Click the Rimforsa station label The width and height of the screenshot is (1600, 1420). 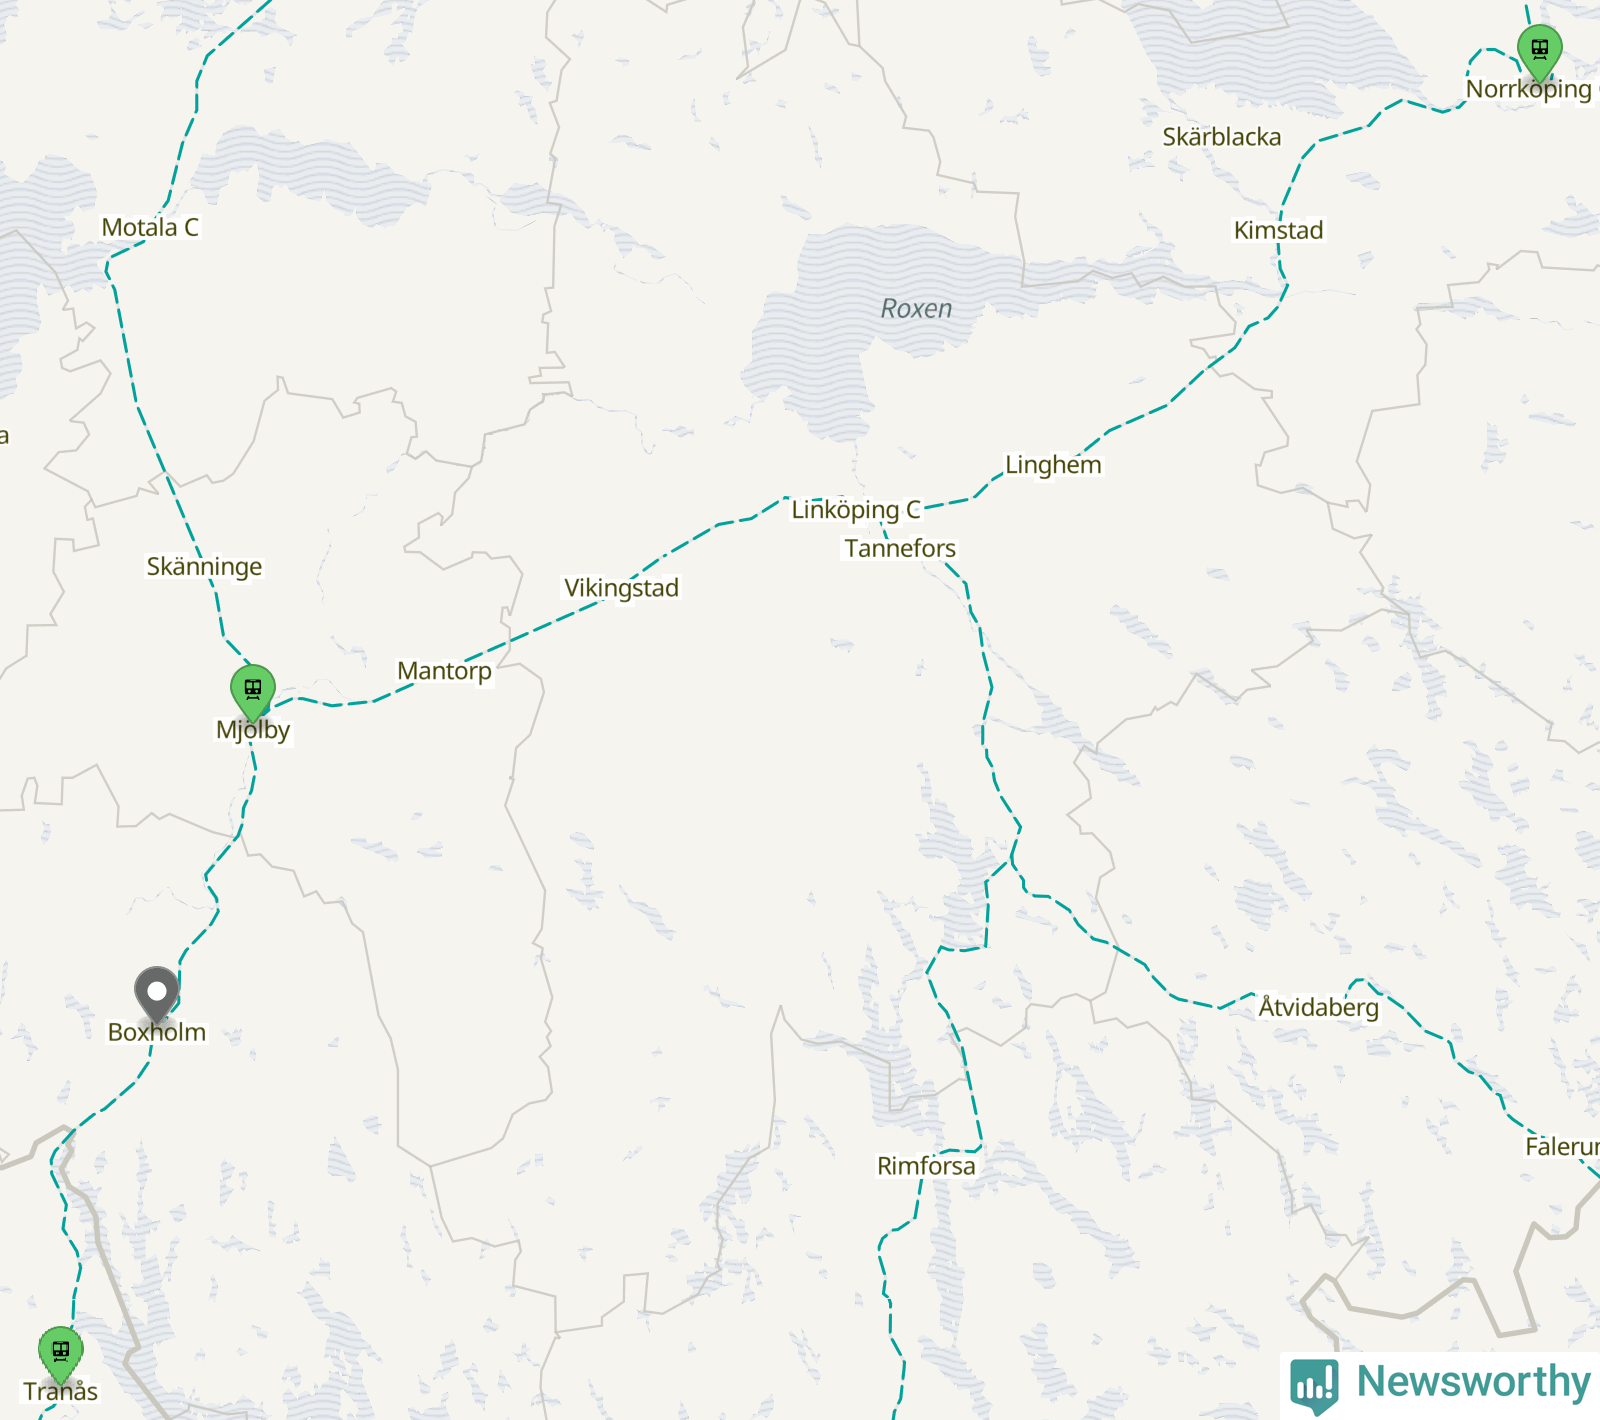[x=926, y=1166]
